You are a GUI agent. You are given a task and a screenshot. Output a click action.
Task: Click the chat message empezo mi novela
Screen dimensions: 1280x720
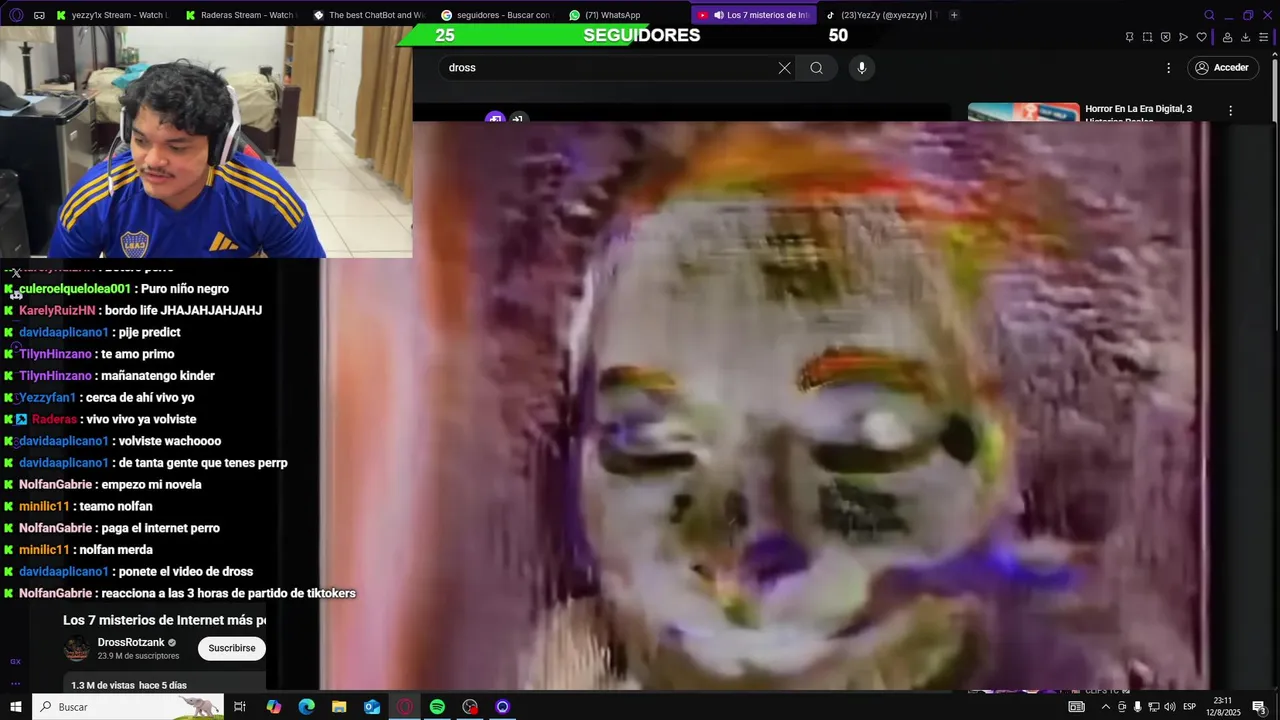click(x=151, y=485)
